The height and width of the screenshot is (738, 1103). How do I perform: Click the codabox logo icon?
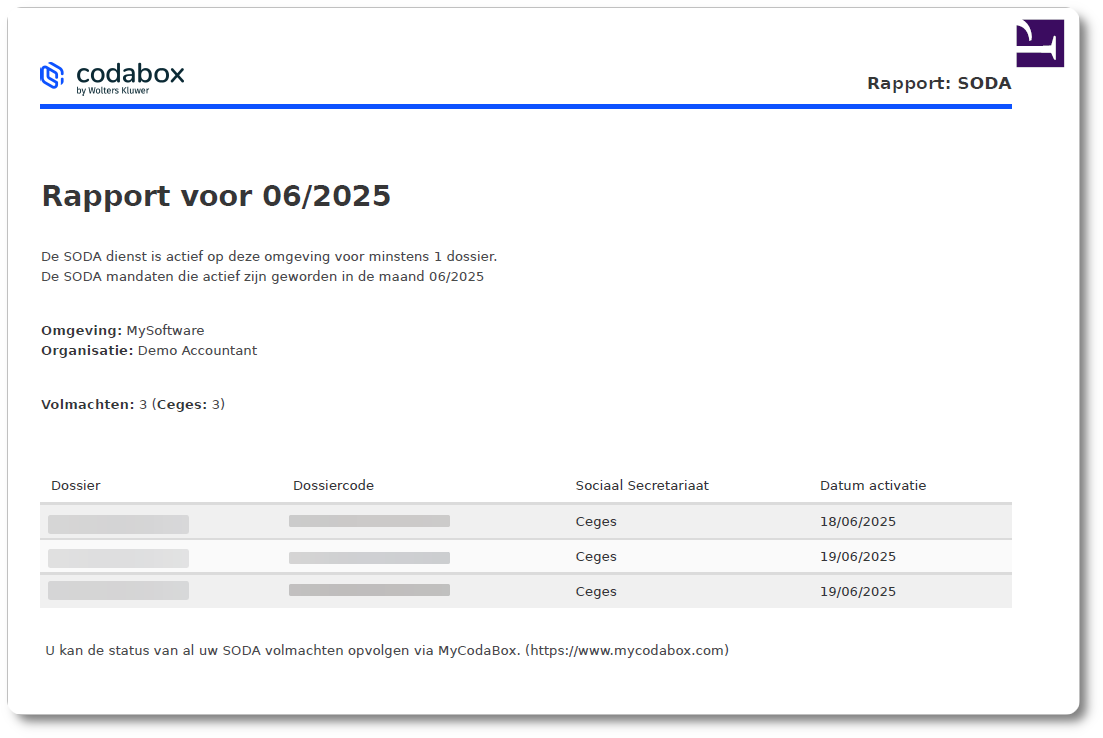(52, 75)
